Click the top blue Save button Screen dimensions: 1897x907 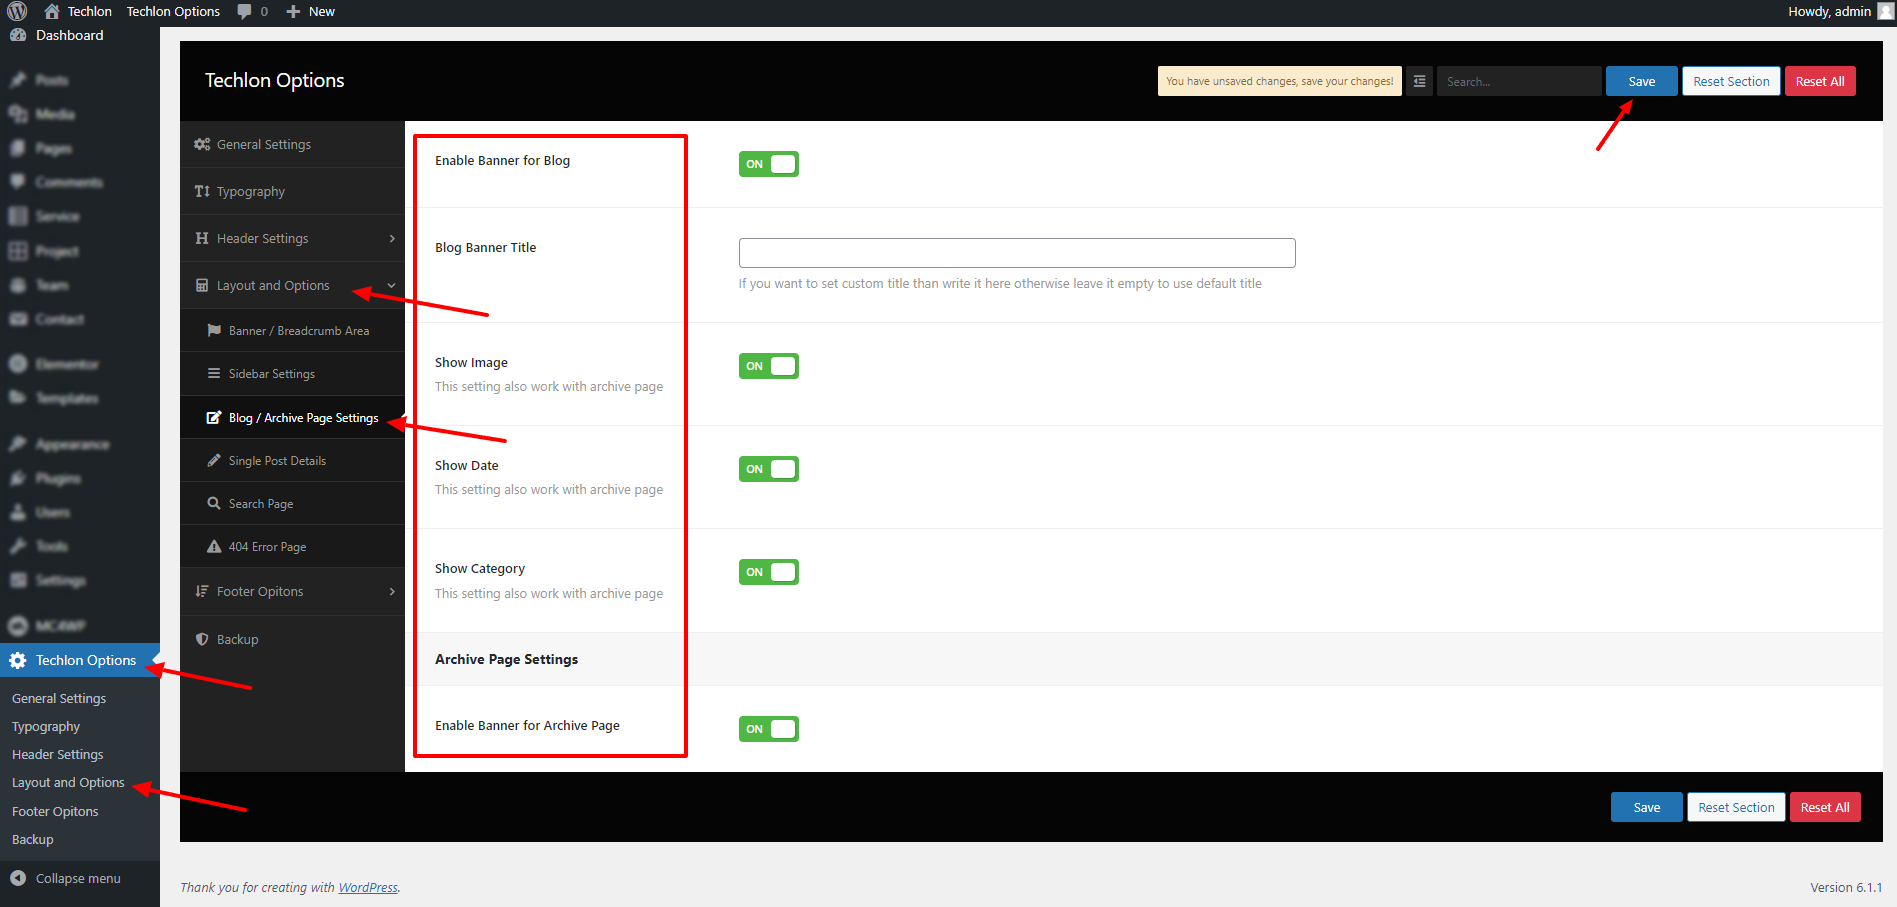click(x=1641, y=81)
